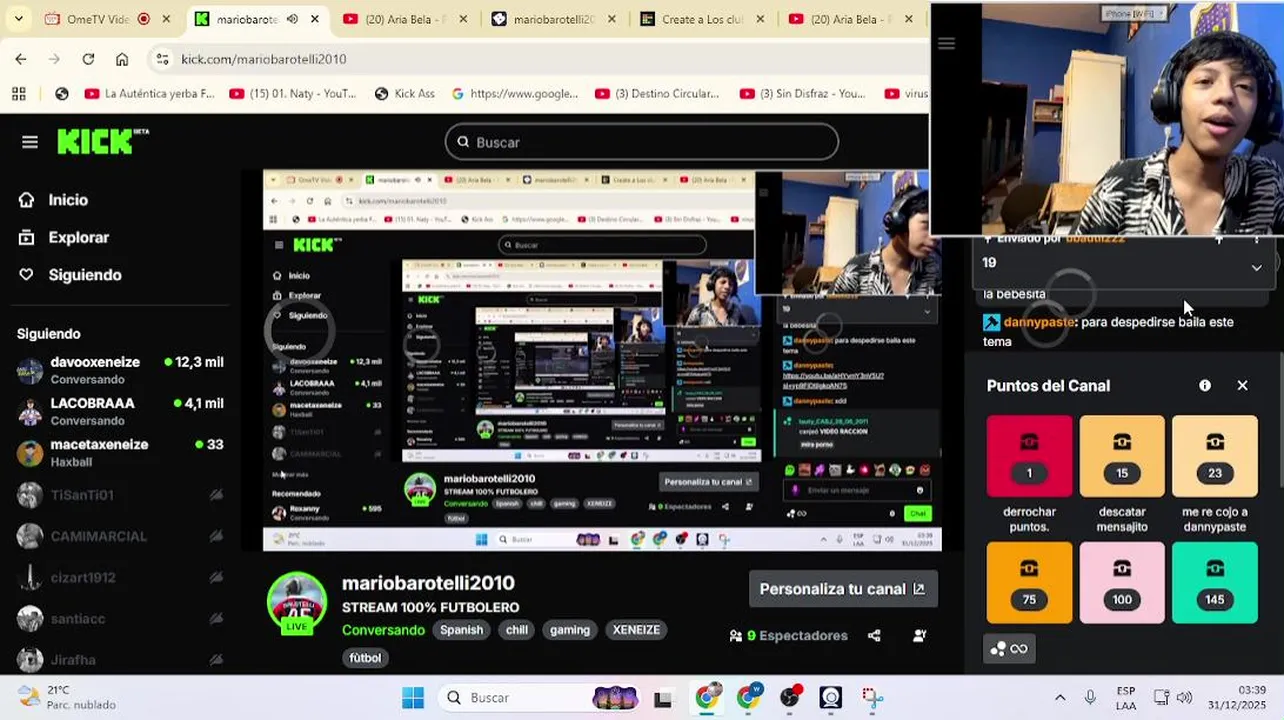
Task: Click the Buscar search field on Kick
Action: point(642,142)
